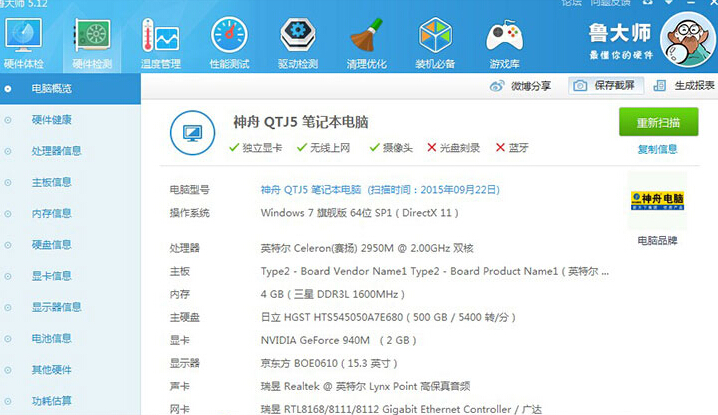
Task: Click the HGST HTS545050A7E680 disk text
Action: [x=388, y=317]
